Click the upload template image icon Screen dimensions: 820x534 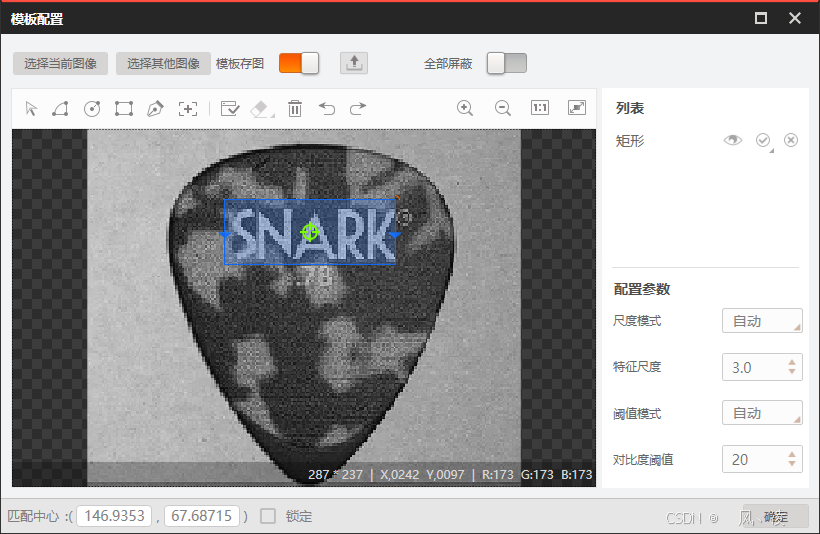coord(354,63)
